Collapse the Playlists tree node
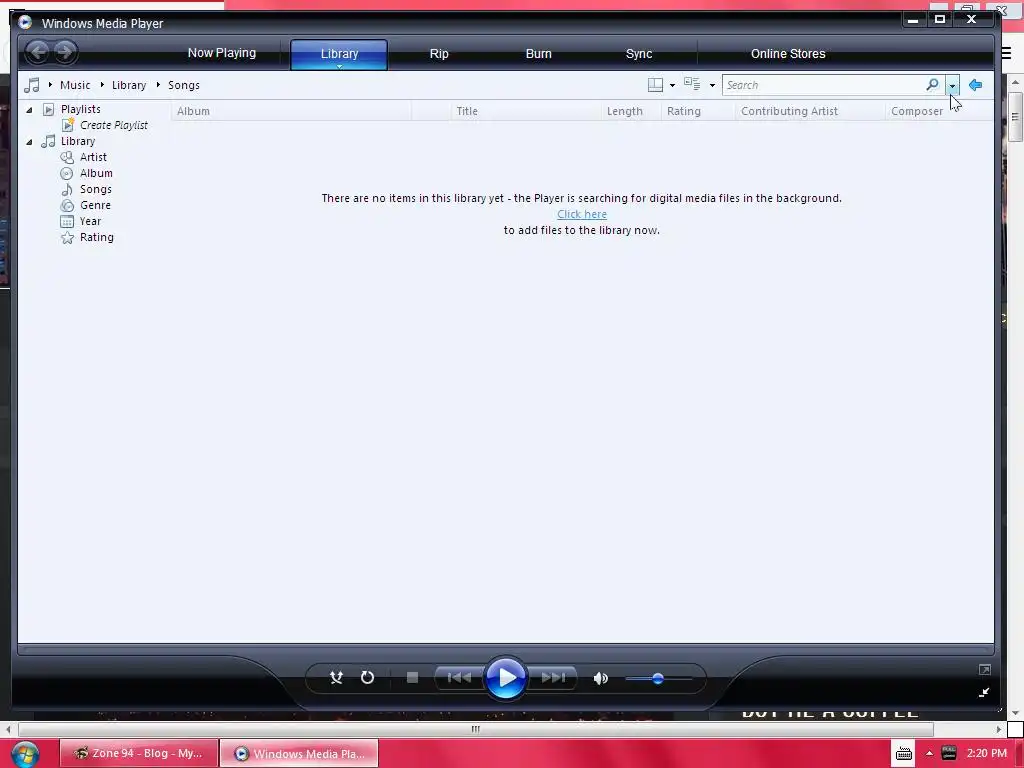The image size is (1024, 768). tap(29, 110)
